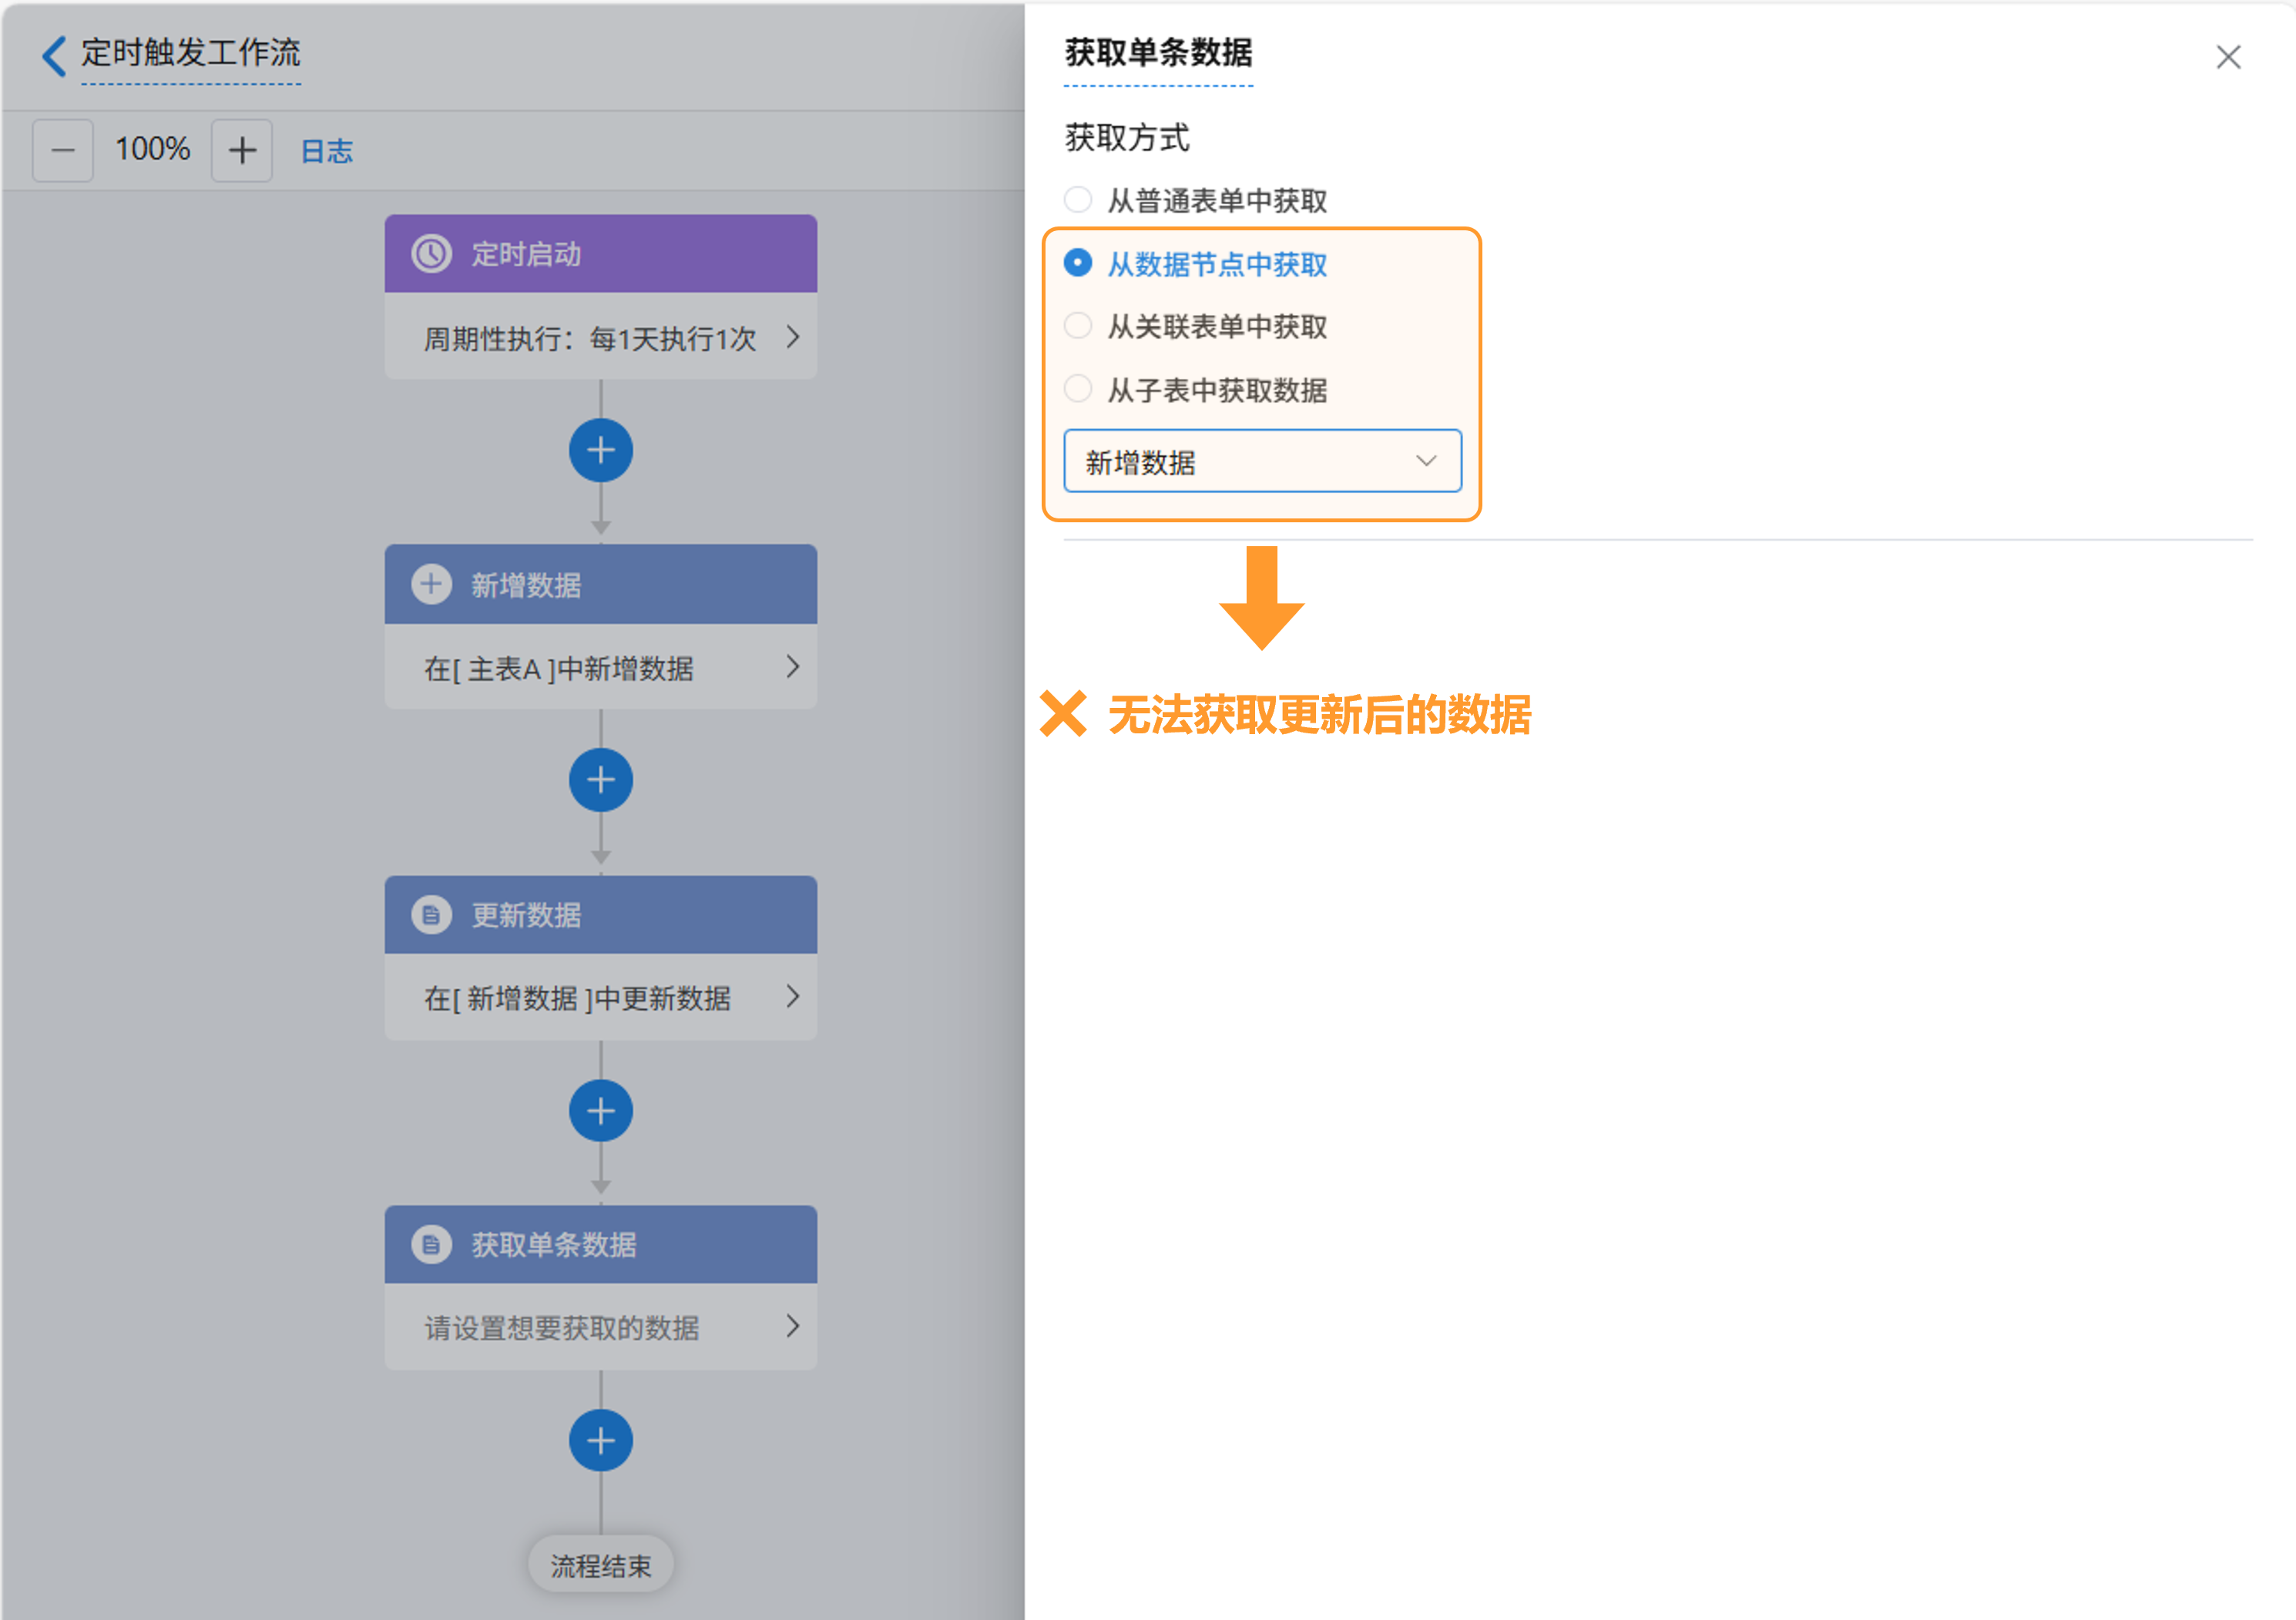Screen dimensions: 2296x1620
Task: Add node below 定时启动 with the blue plus
Action: tap(600, 451)
